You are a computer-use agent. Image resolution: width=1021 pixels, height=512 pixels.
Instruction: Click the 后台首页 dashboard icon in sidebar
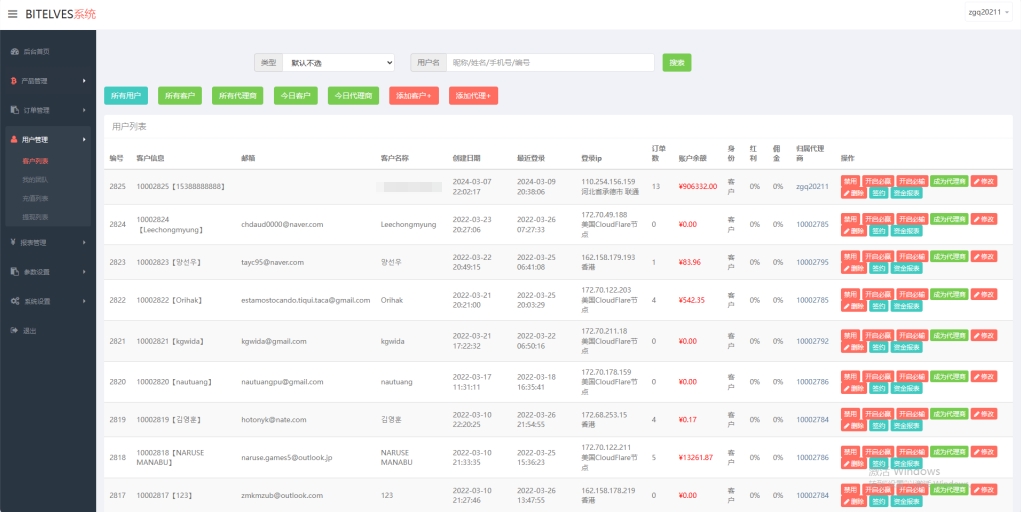(x=14, y=51)
